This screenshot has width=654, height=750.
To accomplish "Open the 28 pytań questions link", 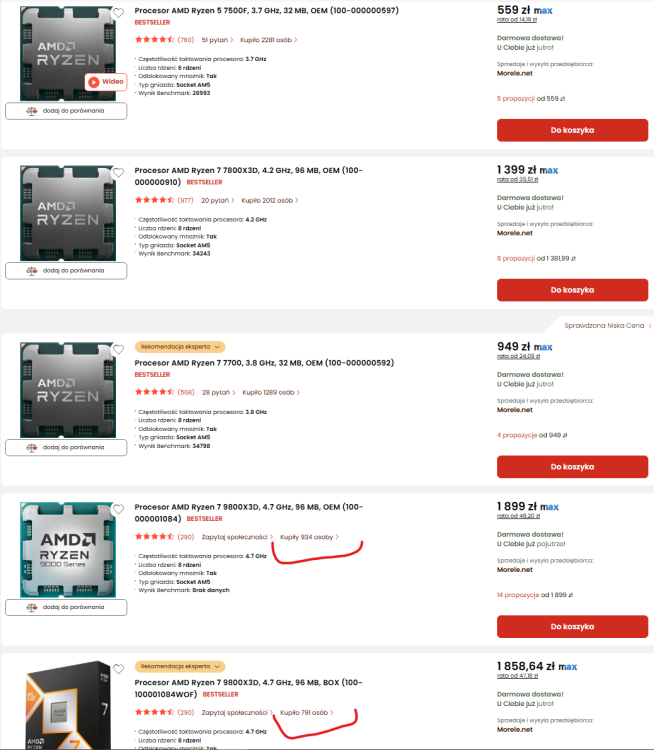I will pos(219,392).
